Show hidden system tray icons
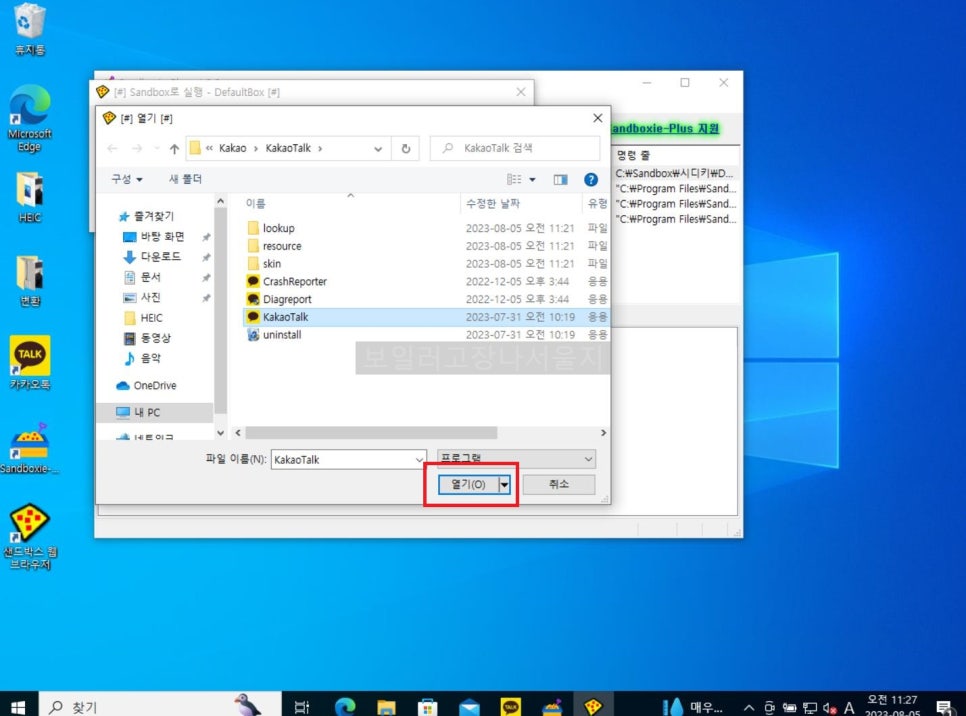The width and height of the screenshot is (966, 716). (749, 707)
